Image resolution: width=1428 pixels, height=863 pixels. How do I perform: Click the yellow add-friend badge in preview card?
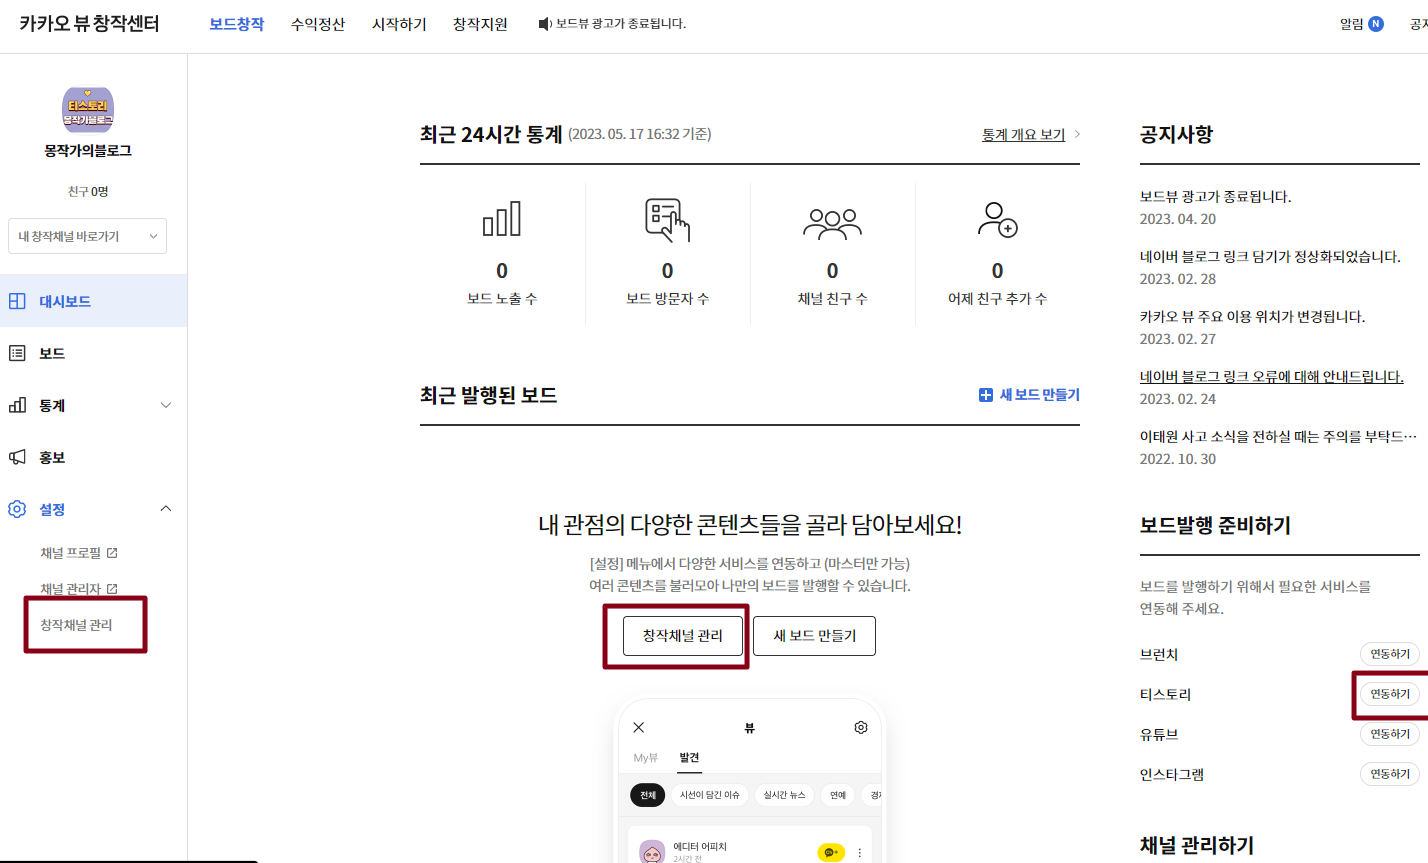click(831, 852)
